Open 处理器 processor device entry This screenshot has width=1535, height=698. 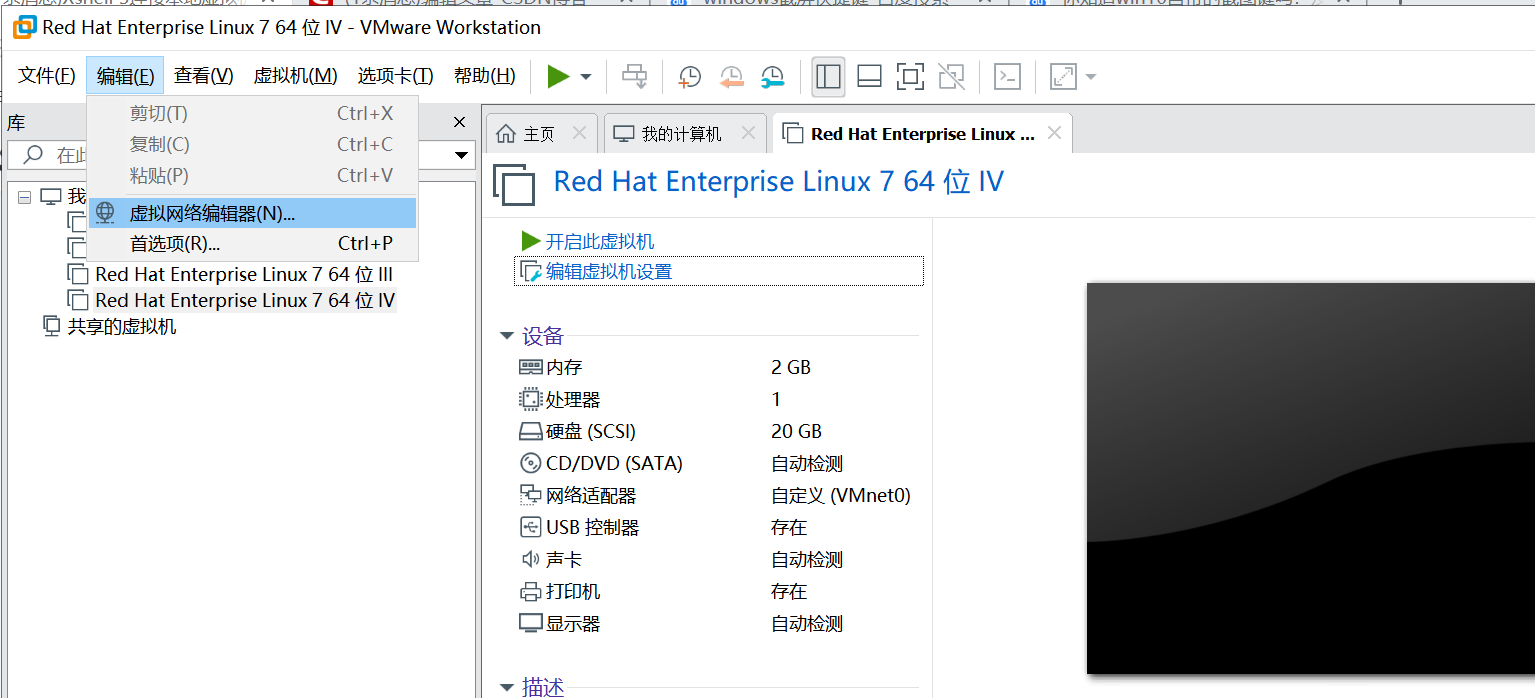[x=573, y=399]
